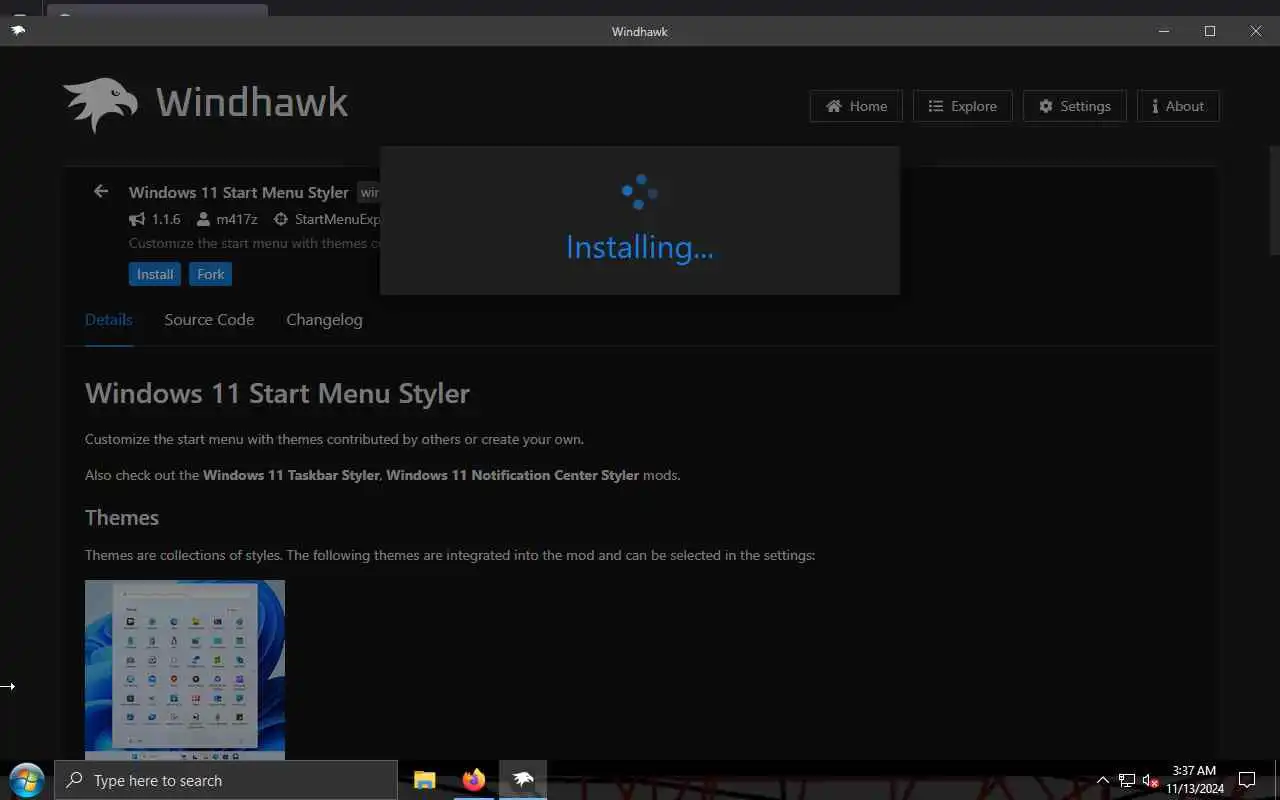The width and height of the screenshot is (1280, 800).
Task: Click the m417z author user icon
Action: tap(203, 219)
